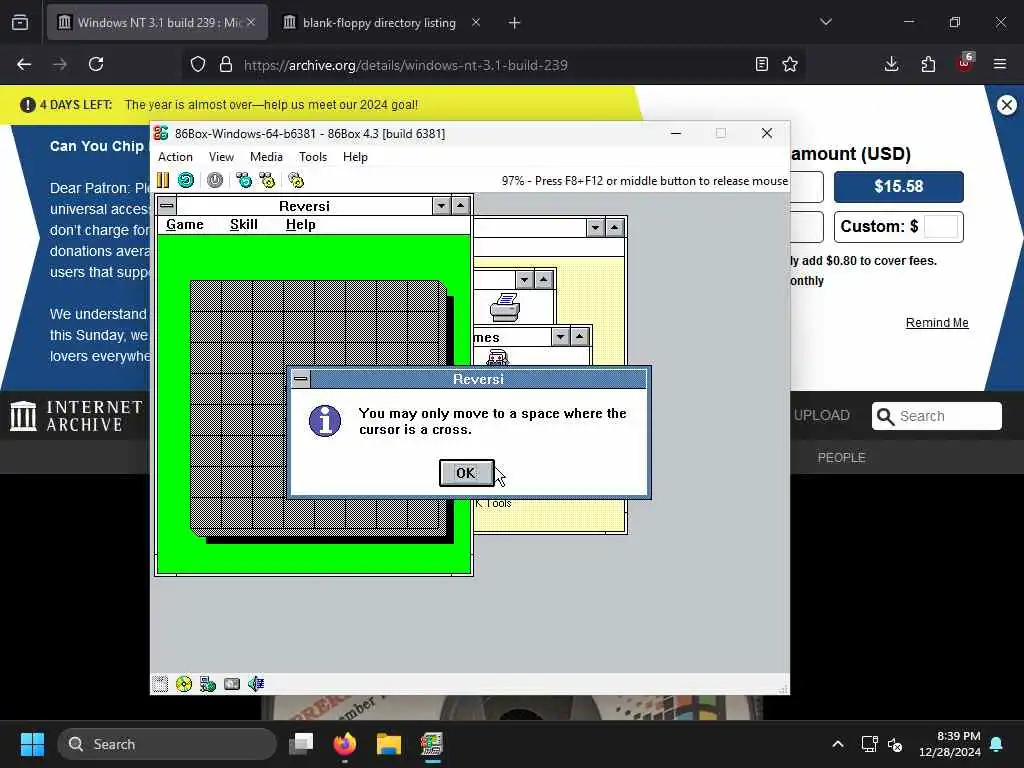Open the Reversi dialog control menu box
The image size is (1024, 768).
coord(300,379)
